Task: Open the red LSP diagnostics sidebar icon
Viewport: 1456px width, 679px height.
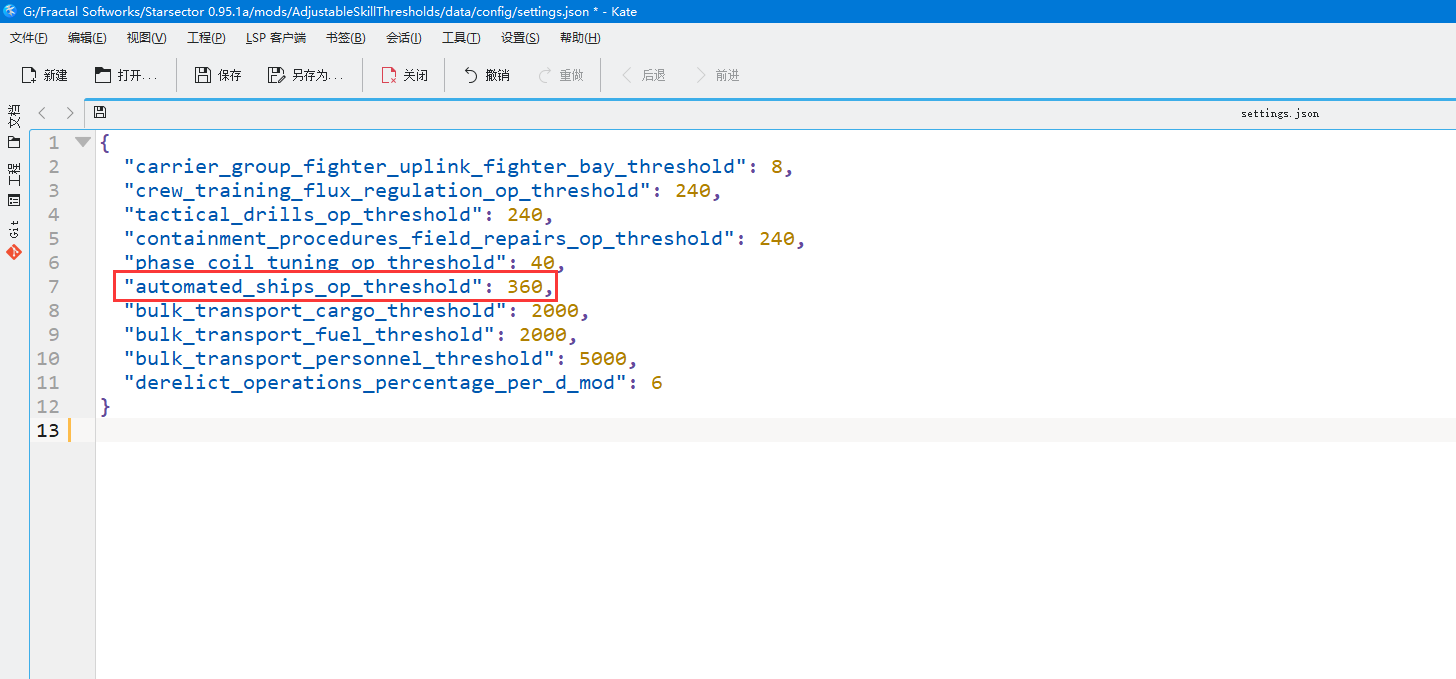Action: pyautogui.click(x=14, y=252)
